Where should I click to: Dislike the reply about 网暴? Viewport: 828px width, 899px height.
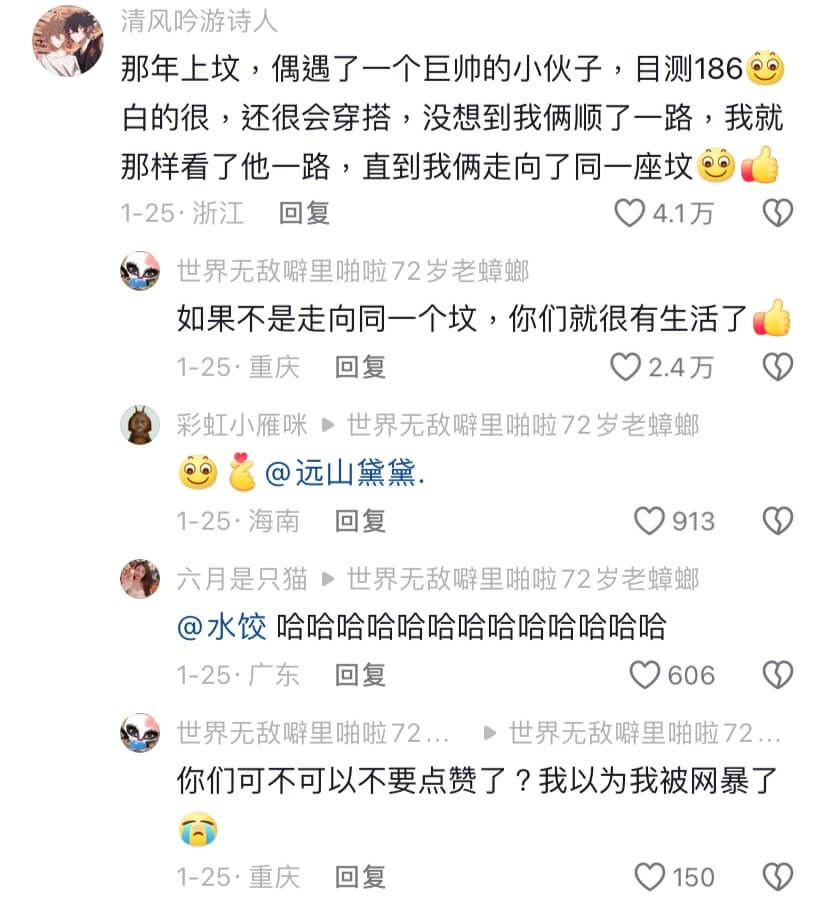778,877
